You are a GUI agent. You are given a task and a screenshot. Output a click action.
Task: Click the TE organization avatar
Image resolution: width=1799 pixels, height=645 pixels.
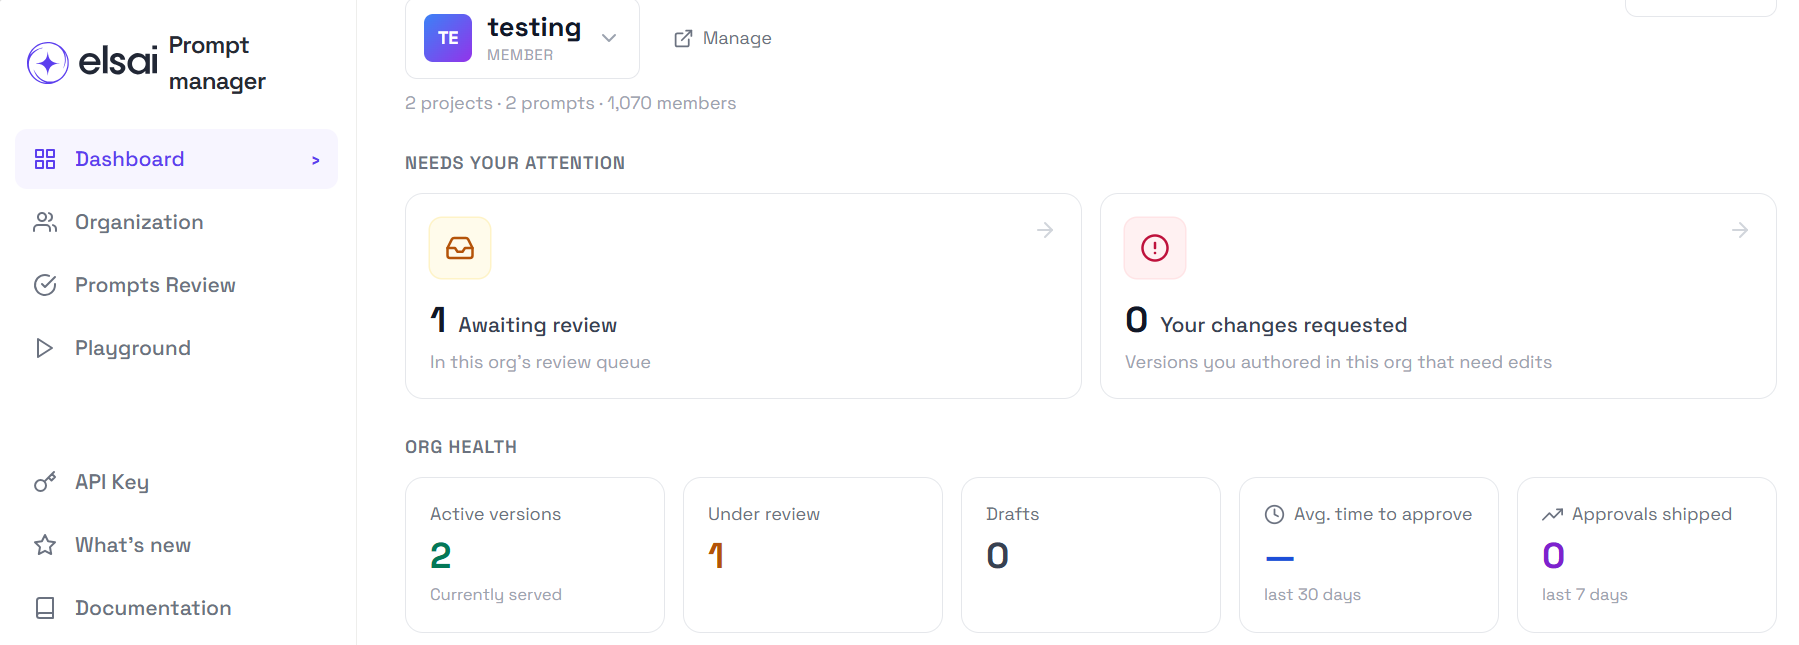tap(448, 38)
